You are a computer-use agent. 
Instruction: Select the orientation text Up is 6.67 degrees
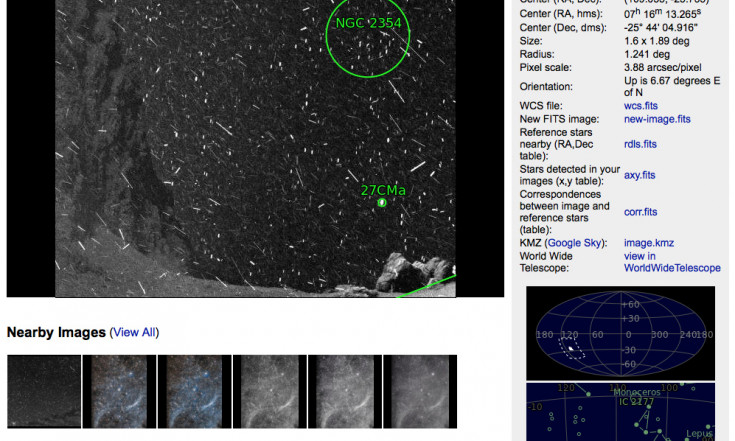(x=672, y=87)
